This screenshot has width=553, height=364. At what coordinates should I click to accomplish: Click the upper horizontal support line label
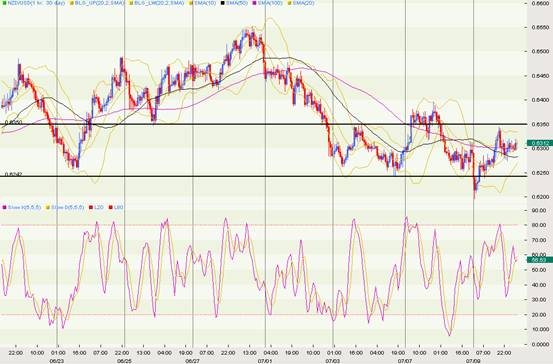(x=13, y=122)
